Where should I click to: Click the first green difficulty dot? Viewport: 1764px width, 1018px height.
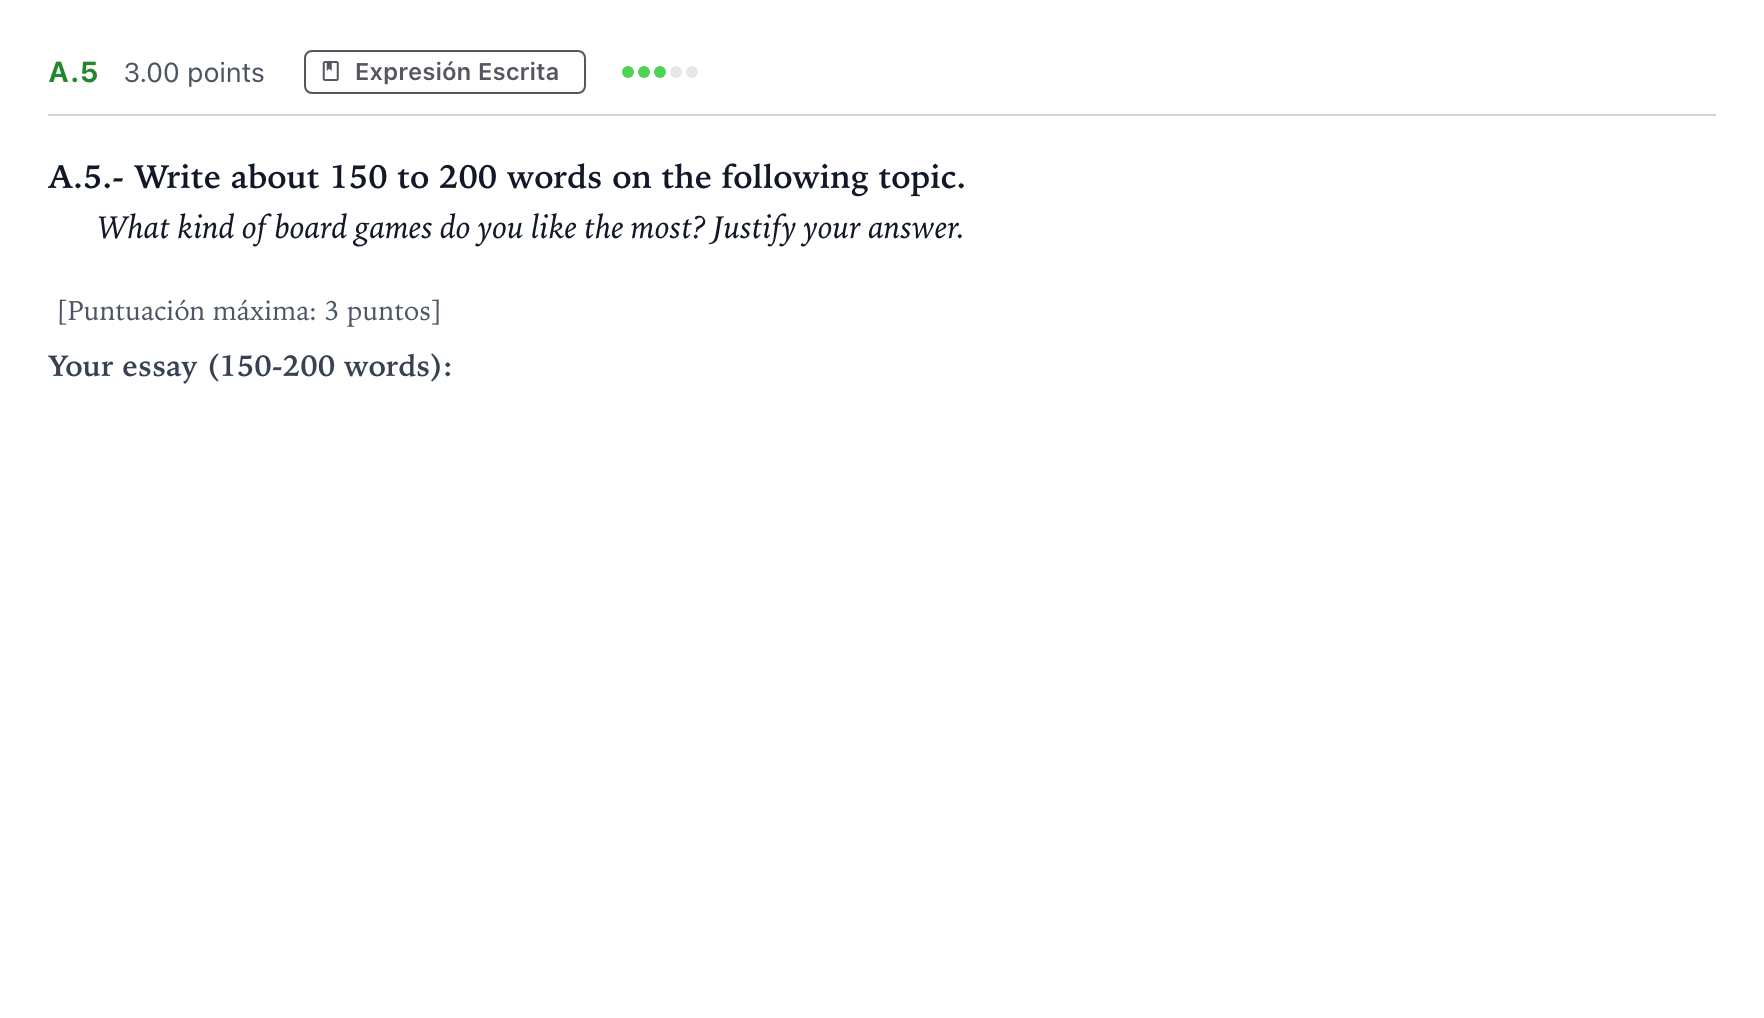pyautogui.click(x=628, y=72)
